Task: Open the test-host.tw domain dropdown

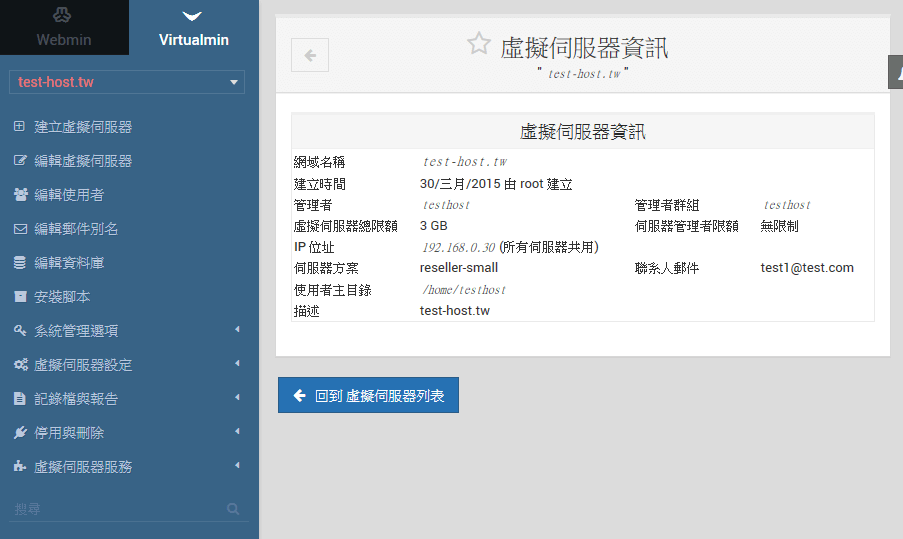Action: (x=127, y=82)
